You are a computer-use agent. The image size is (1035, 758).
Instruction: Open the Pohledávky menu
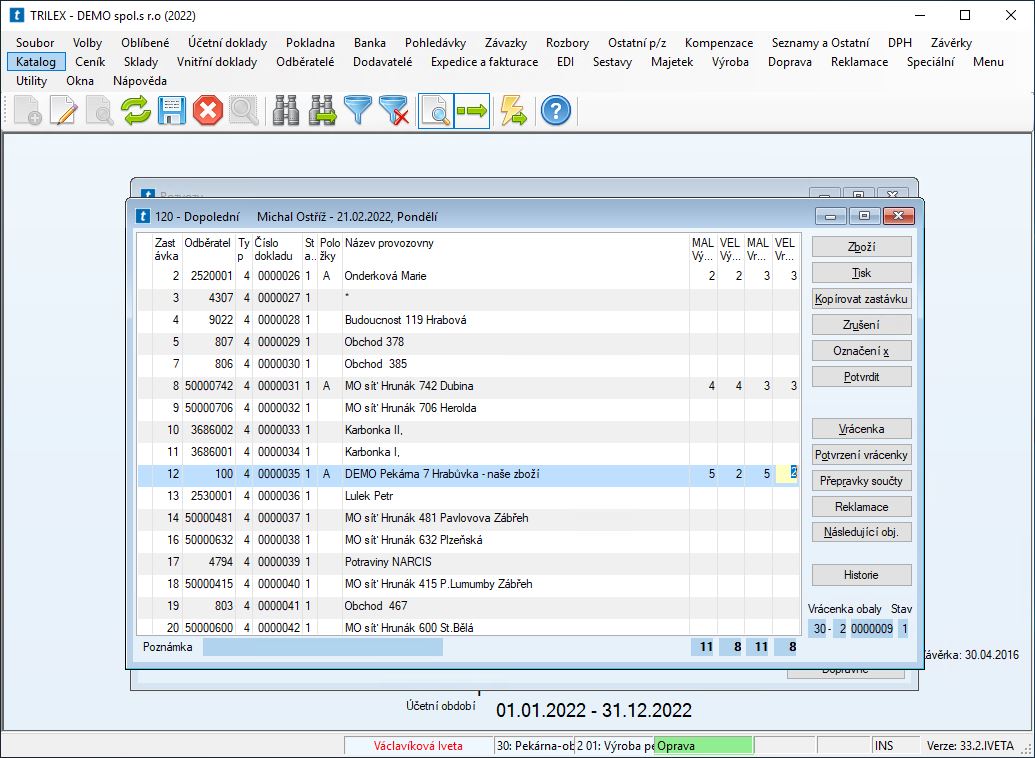(436, 43)
